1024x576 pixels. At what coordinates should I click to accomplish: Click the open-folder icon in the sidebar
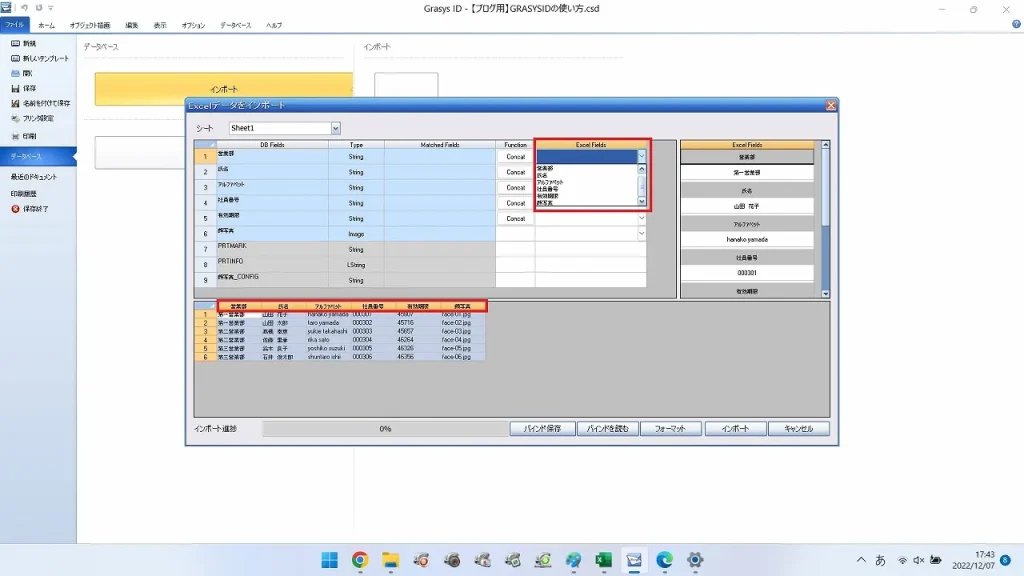(15, 73)
